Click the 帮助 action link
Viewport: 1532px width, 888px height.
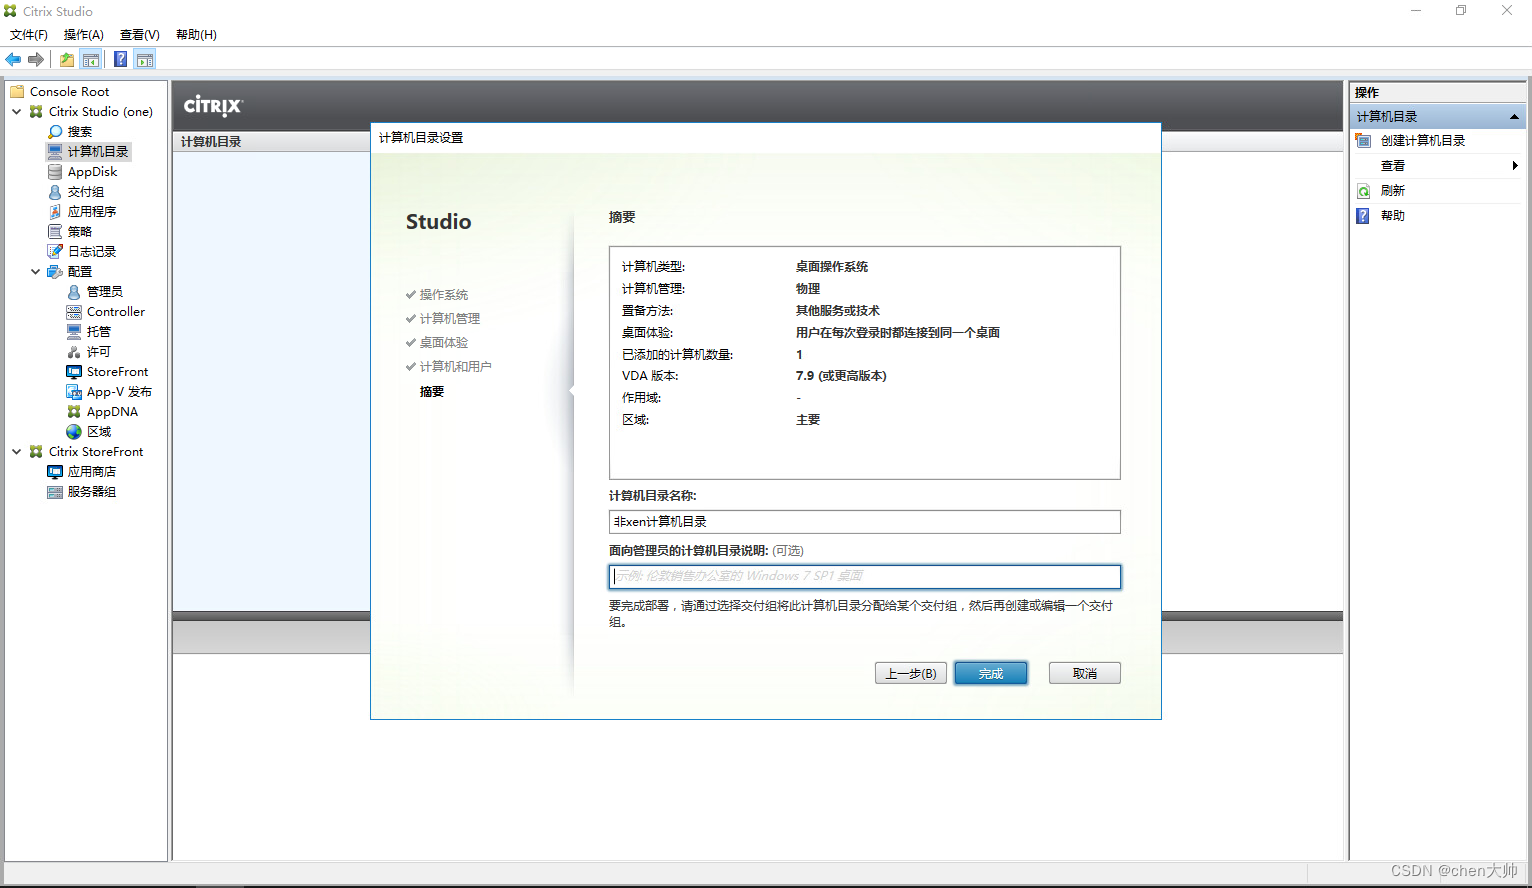point(1393,216)
